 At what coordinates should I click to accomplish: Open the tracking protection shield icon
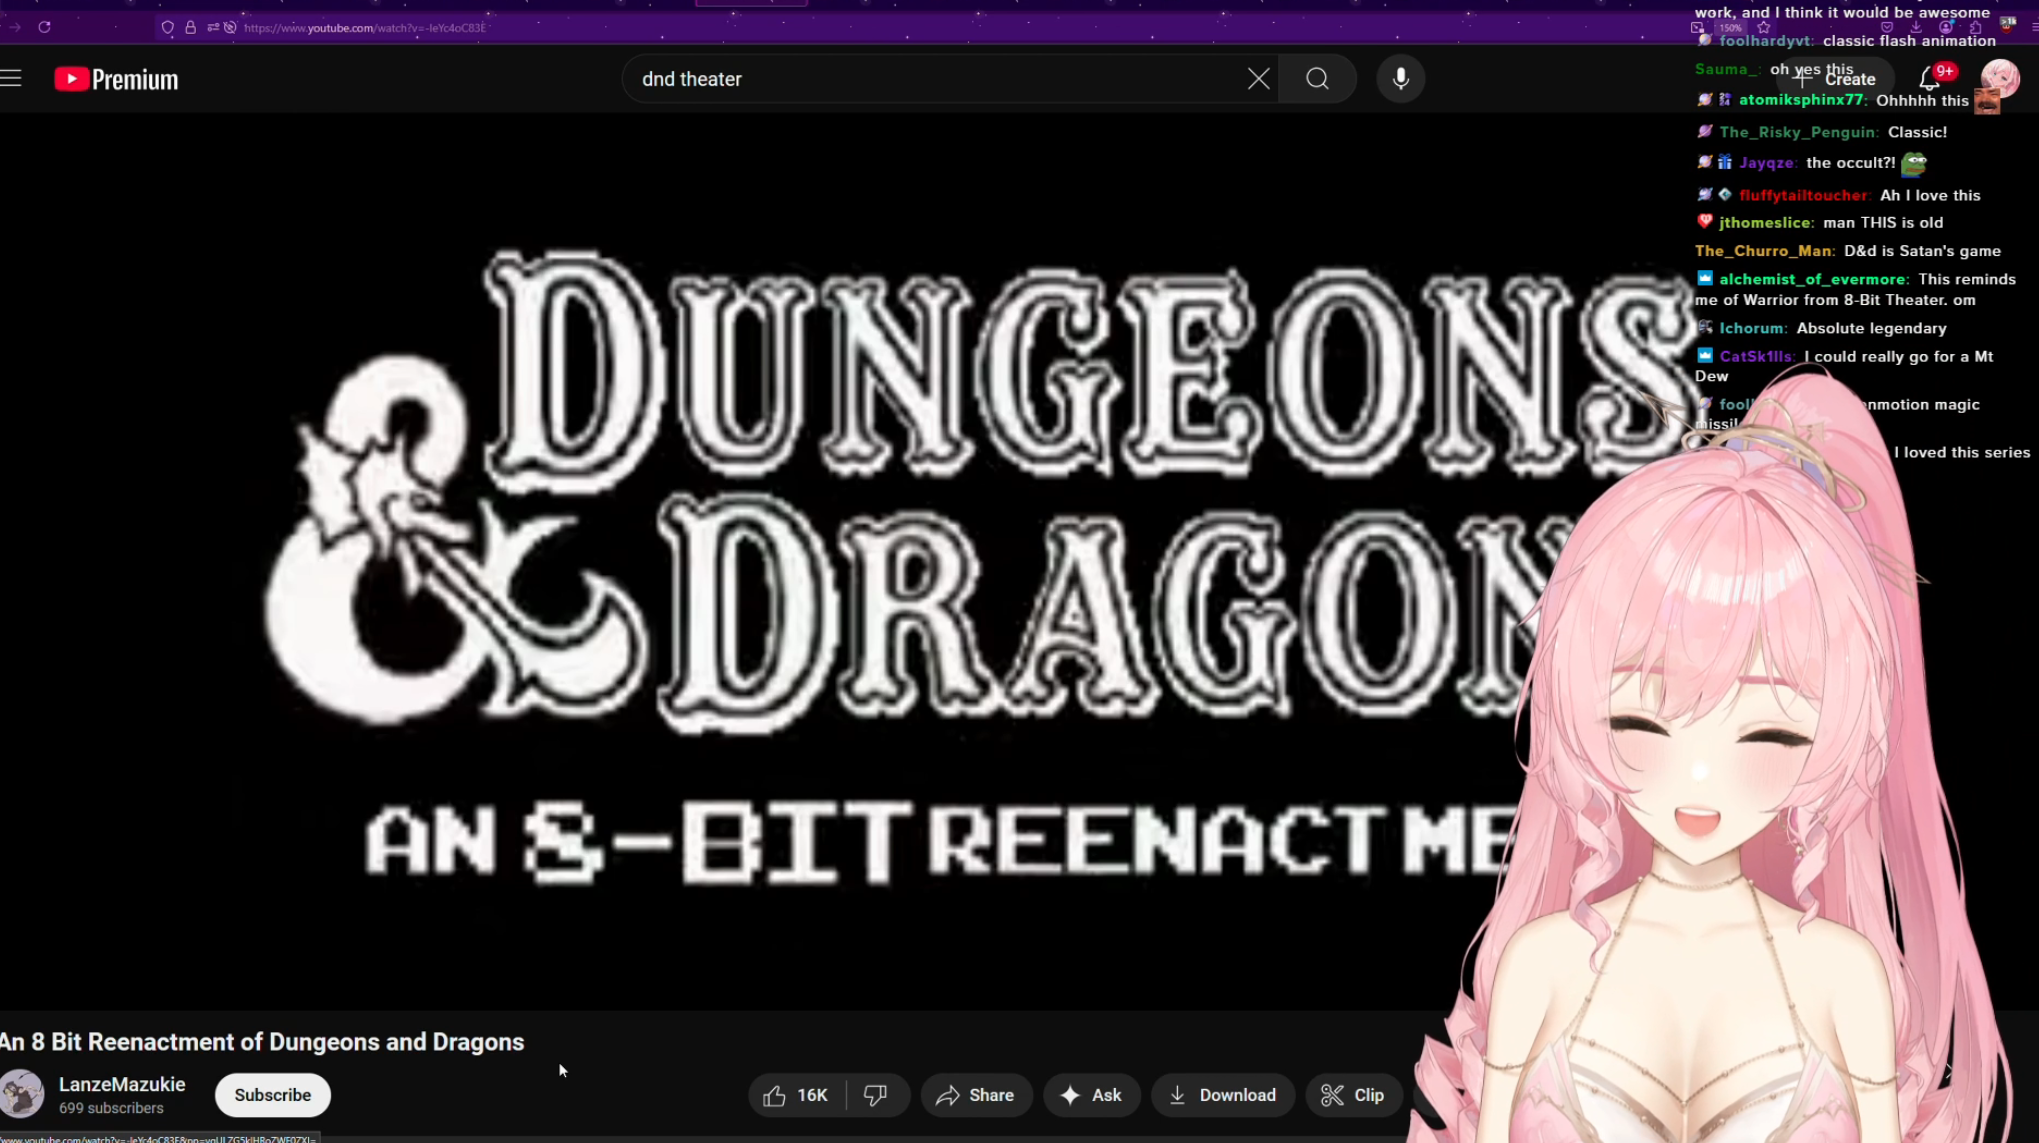click(x=167, y=27)
